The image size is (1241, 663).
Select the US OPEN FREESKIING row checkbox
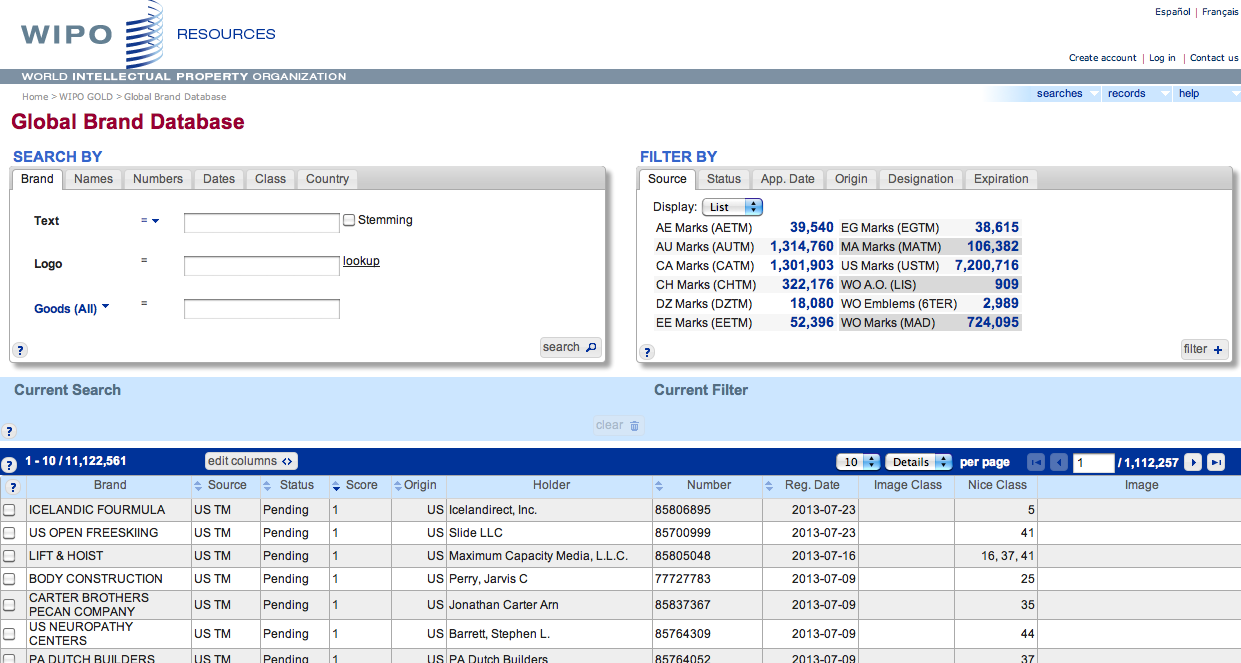[9, 533]
